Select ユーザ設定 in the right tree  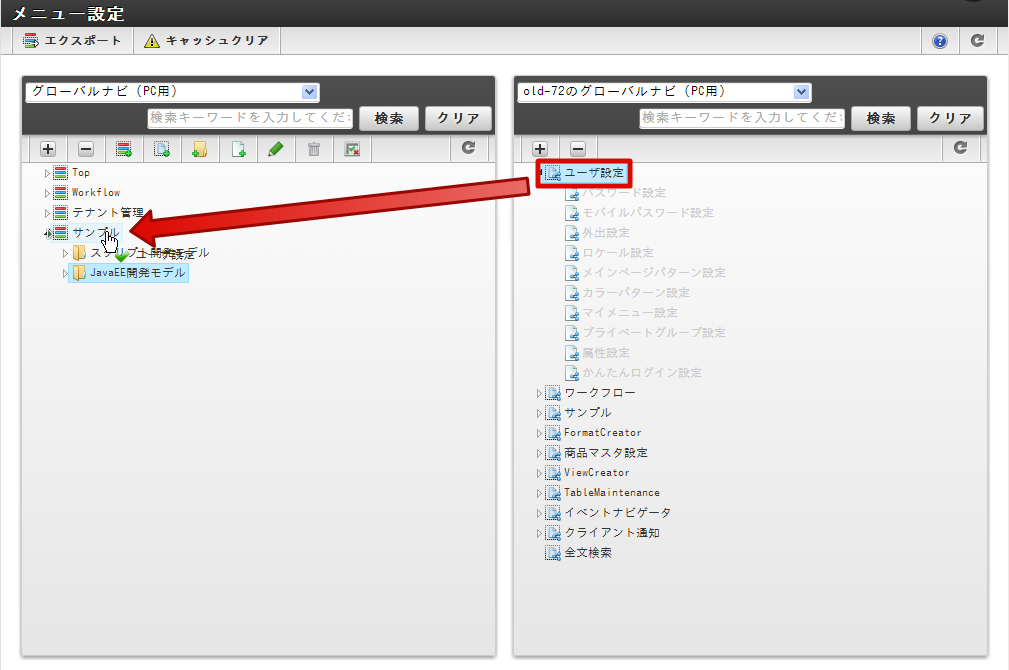tap(594, 172)
